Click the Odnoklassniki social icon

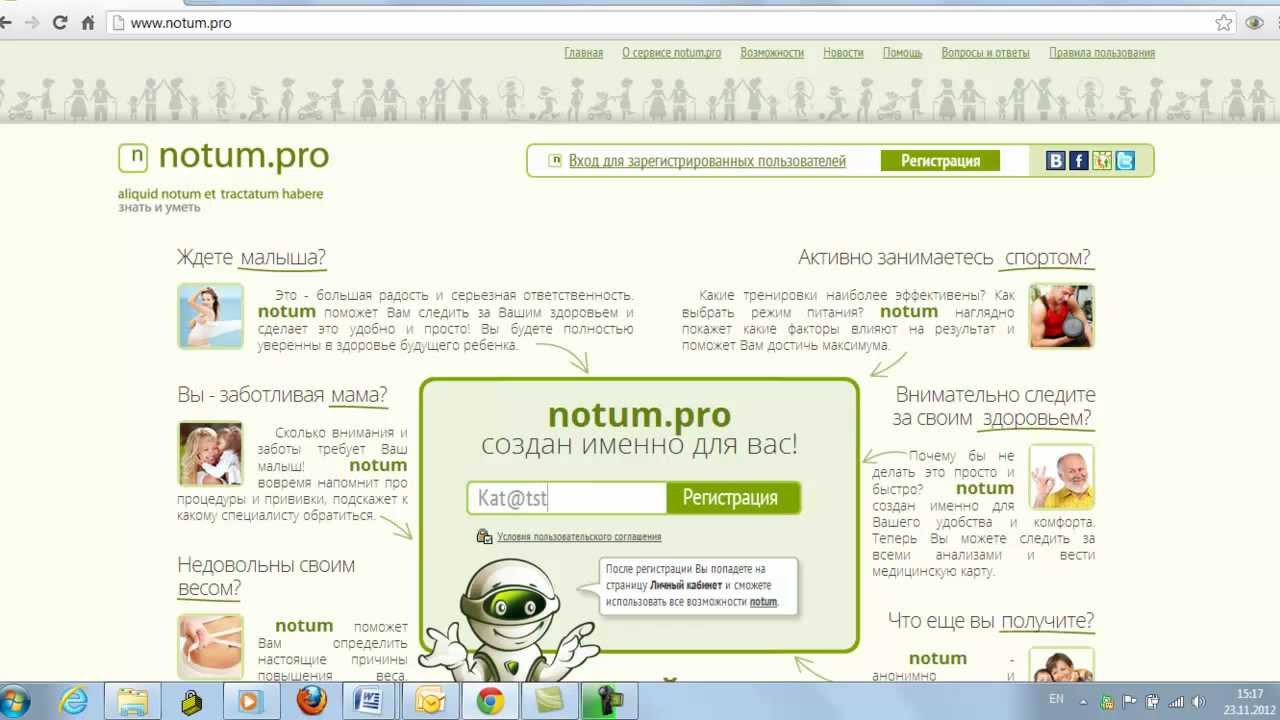pos(1102,161)
